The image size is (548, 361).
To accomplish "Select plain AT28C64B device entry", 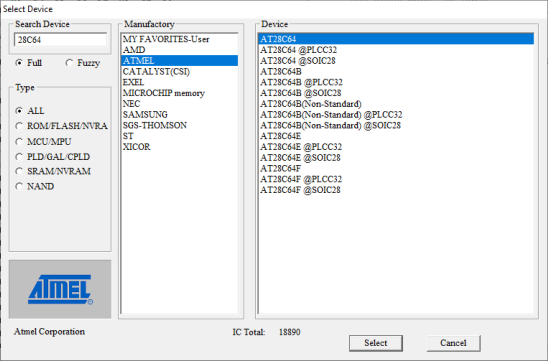I will [396, 72].
